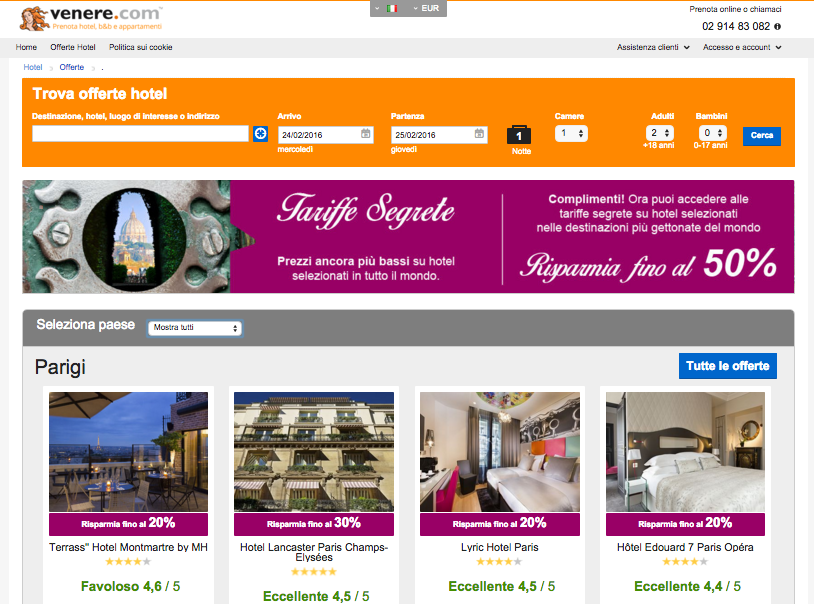The image size is (814, 604).
Task: Click the Tariffe Segrete promotional banner
Action: (x=408, y=236)
